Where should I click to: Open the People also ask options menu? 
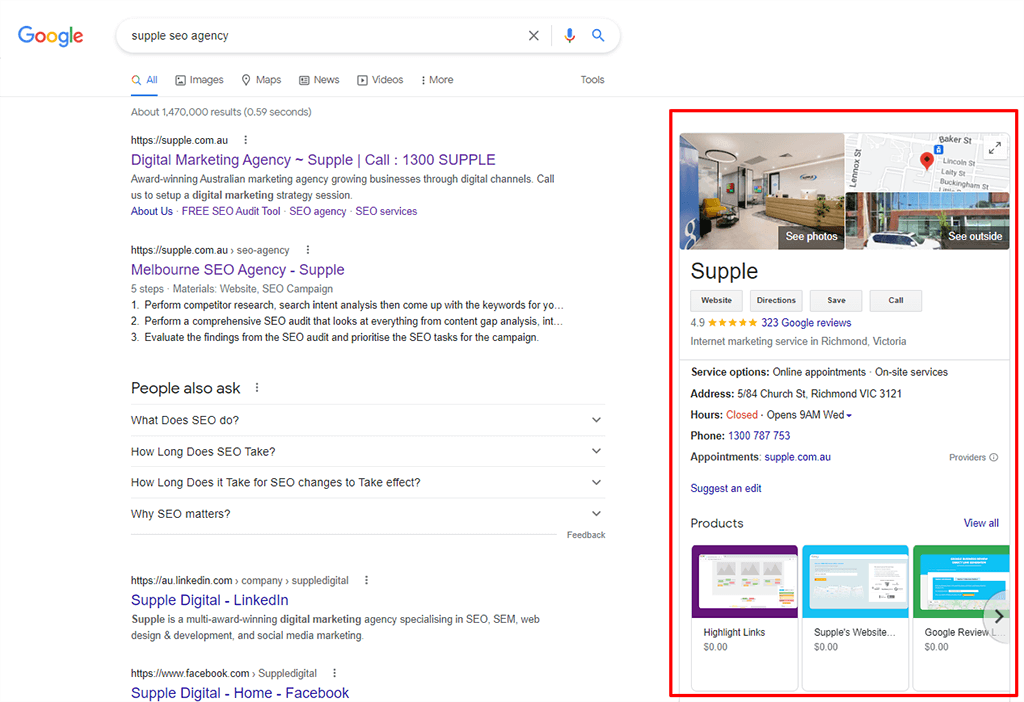(x=257, y=388)
